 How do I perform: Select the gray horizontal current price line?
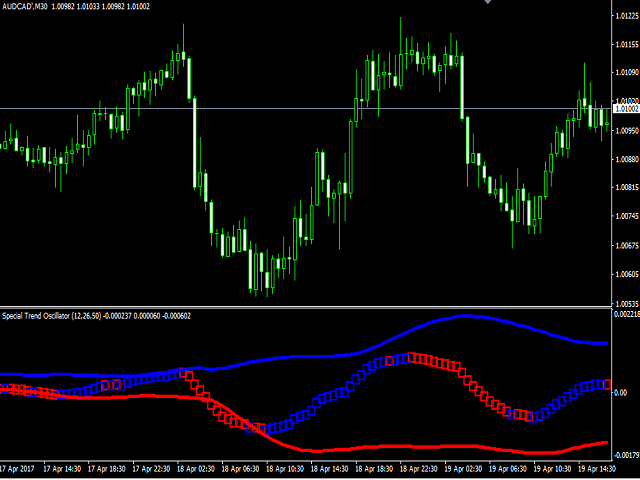point(306,109)
